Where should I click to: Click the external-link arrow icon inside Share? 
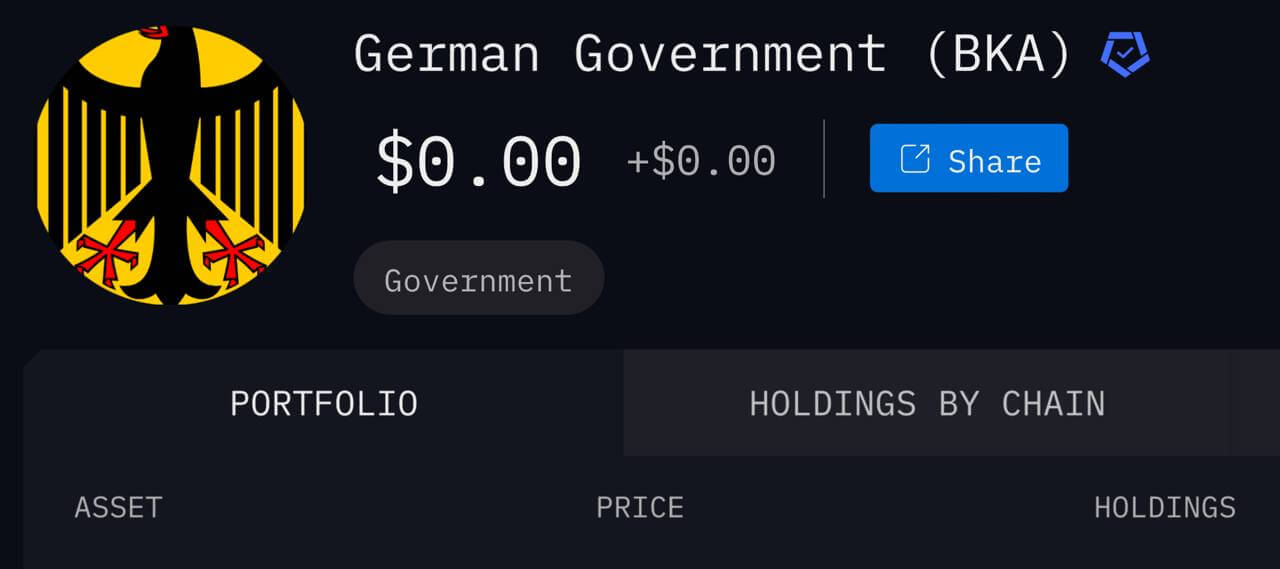915,159
